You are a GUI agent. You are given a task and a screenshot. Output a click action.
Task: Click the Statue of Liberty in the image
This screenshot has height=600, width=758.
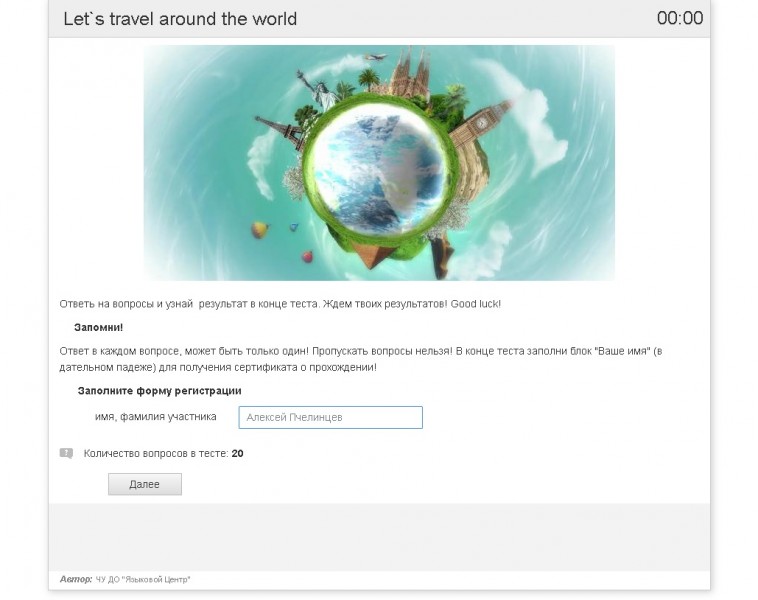(x=319, y=90)
